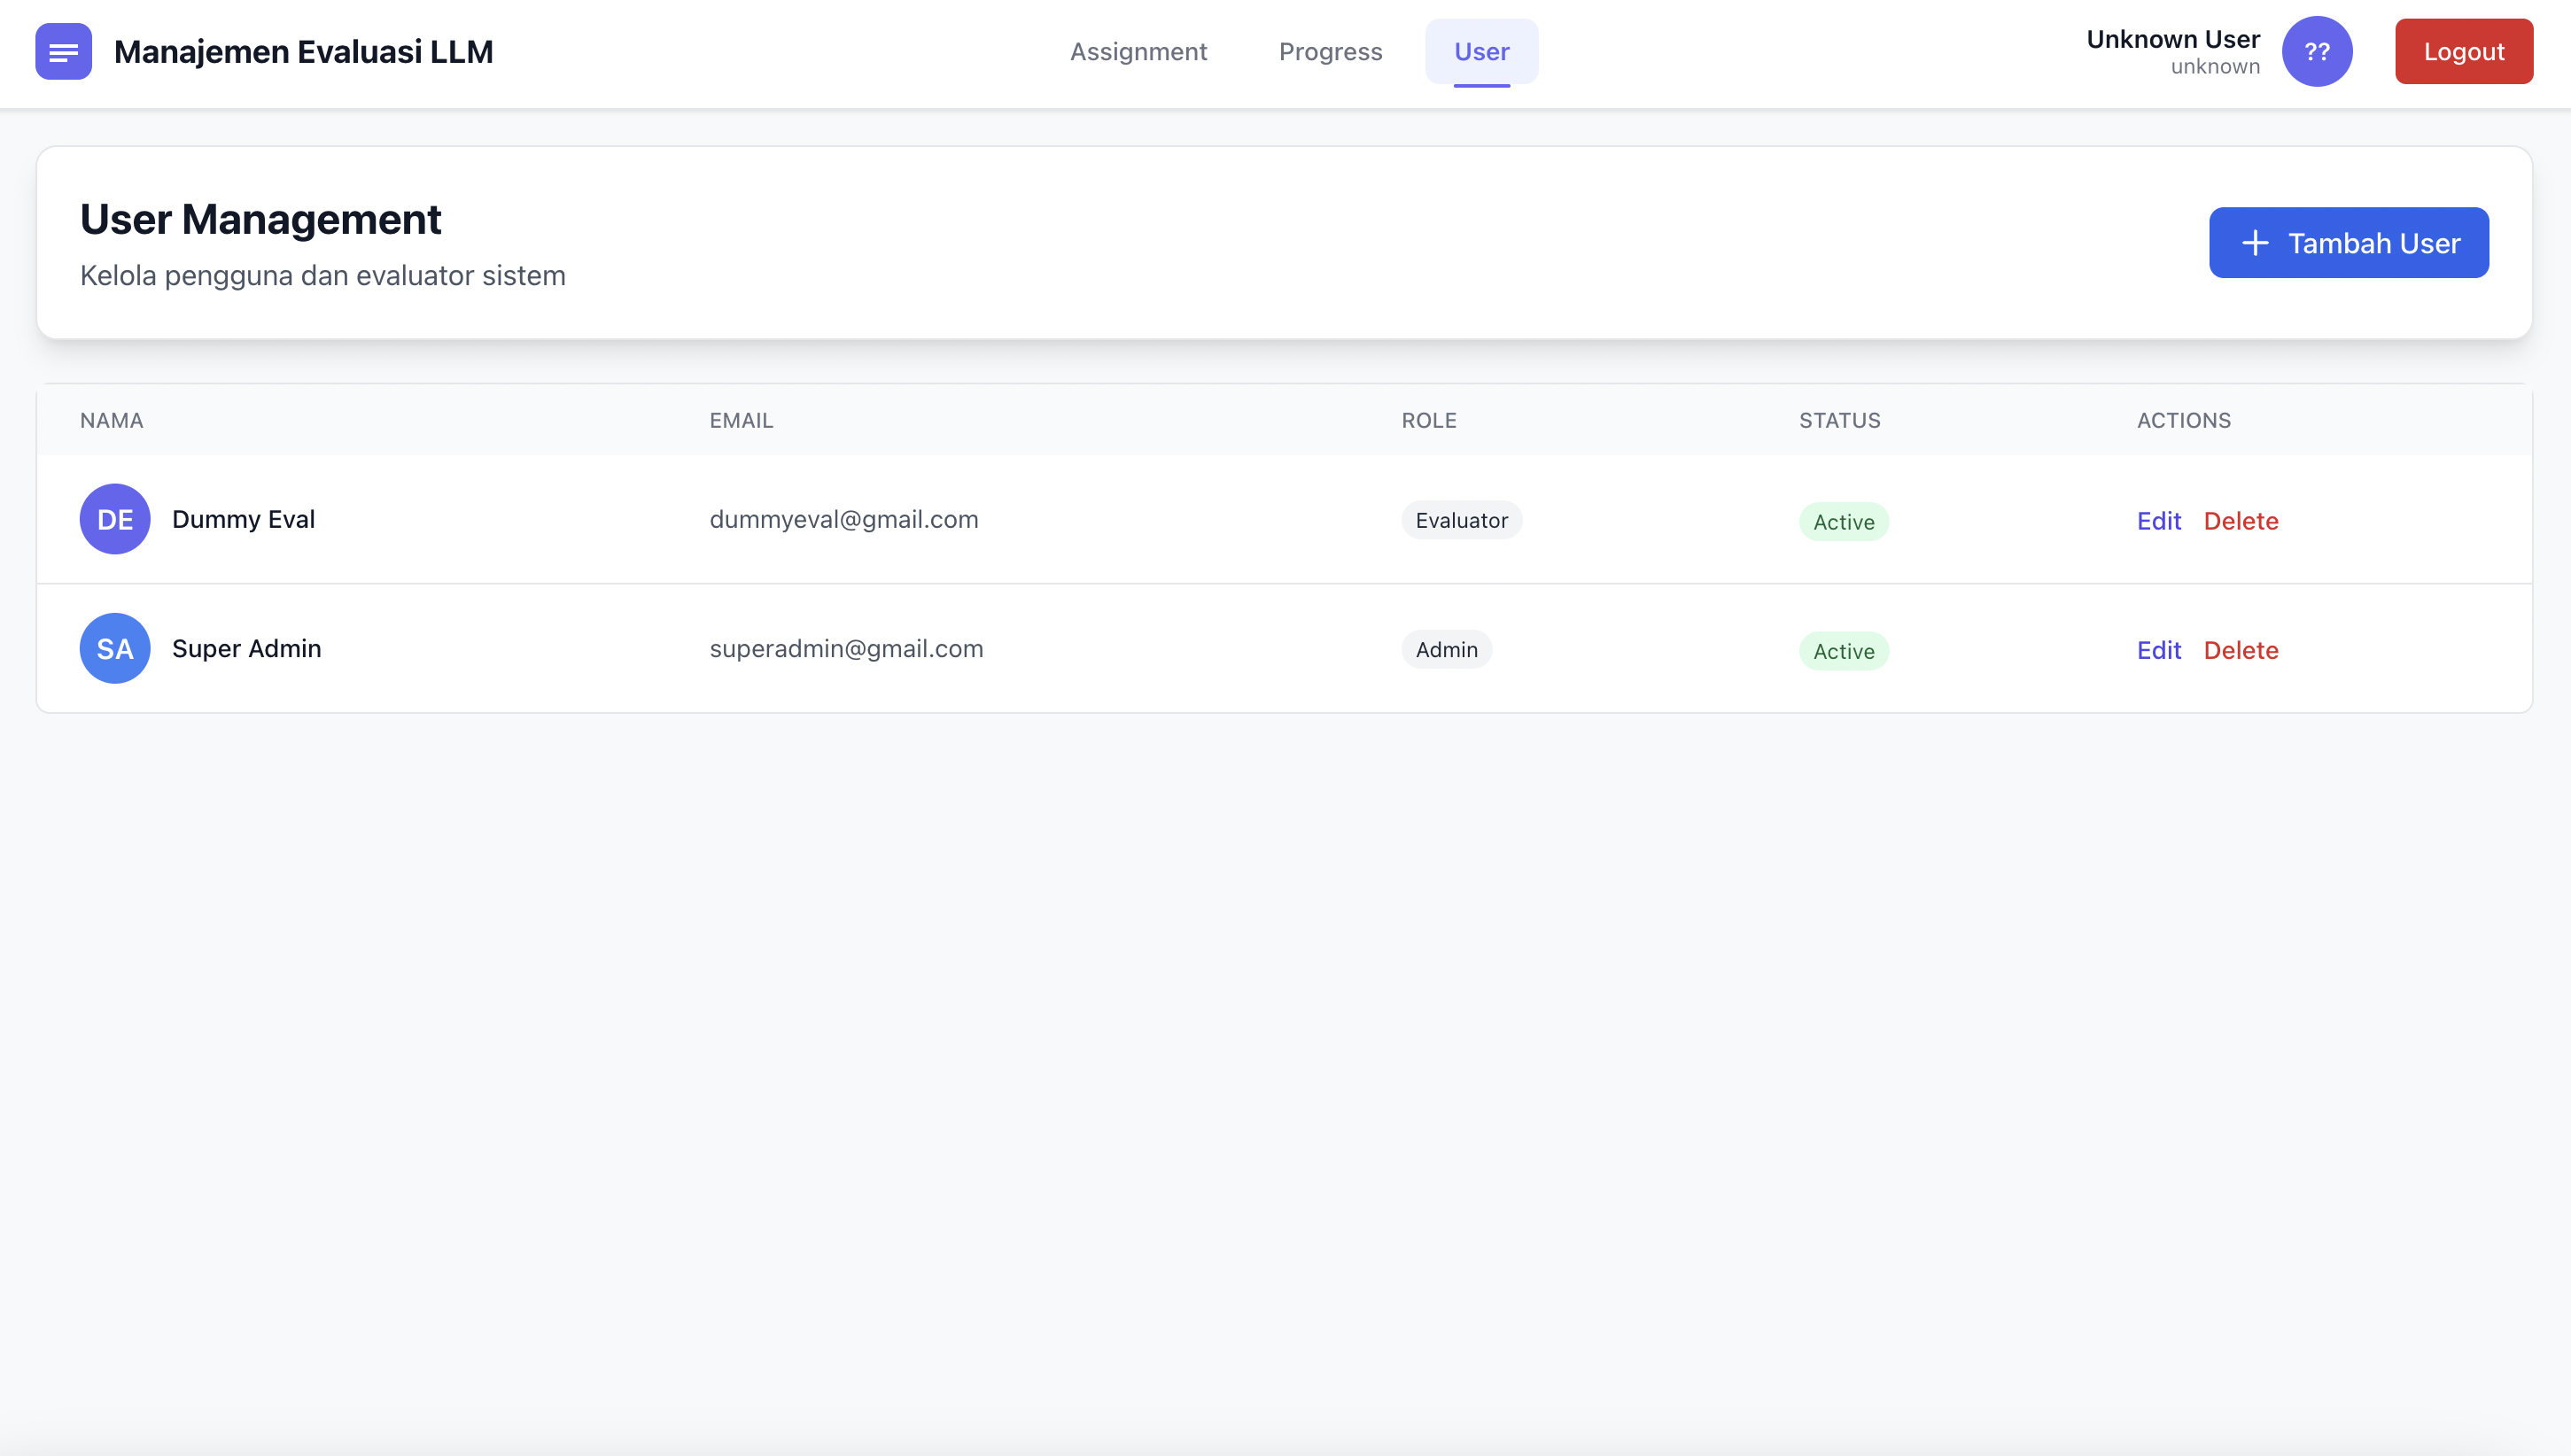
Task: Select the User tab
Action: click(1481, 51)
